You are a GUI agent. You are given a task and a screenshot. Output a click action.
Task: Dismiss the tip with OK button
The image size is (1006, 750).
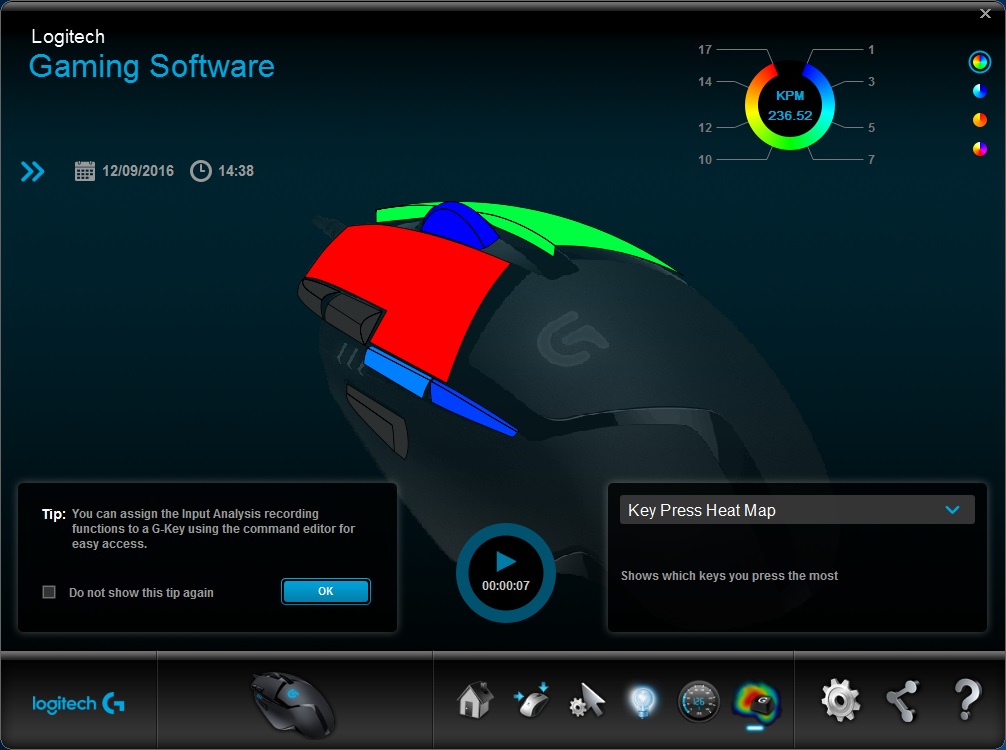pos(326,592)
